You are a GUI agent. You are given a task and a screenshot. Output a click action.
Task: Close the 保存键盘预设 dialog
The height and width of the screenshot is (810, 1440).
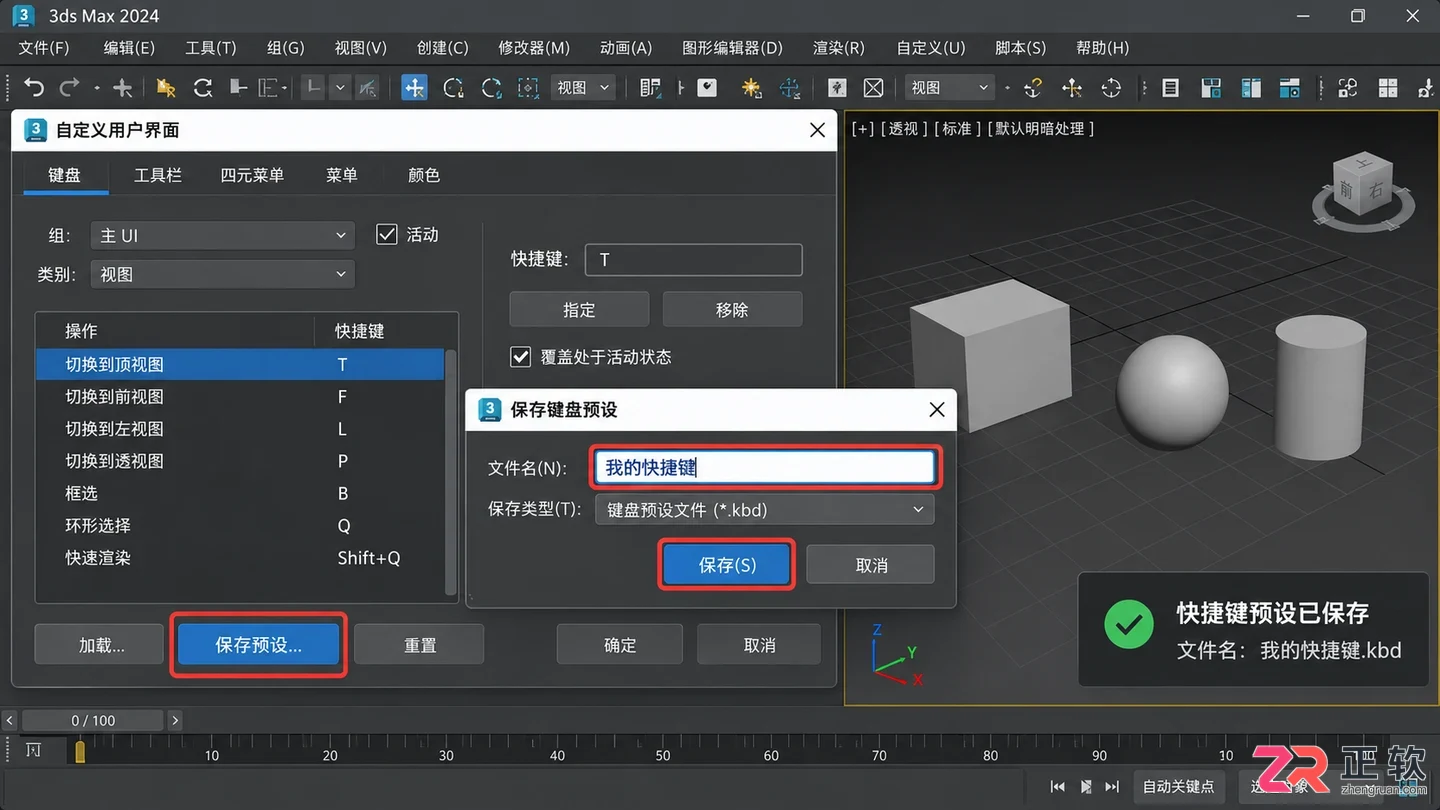click(937, 410)
